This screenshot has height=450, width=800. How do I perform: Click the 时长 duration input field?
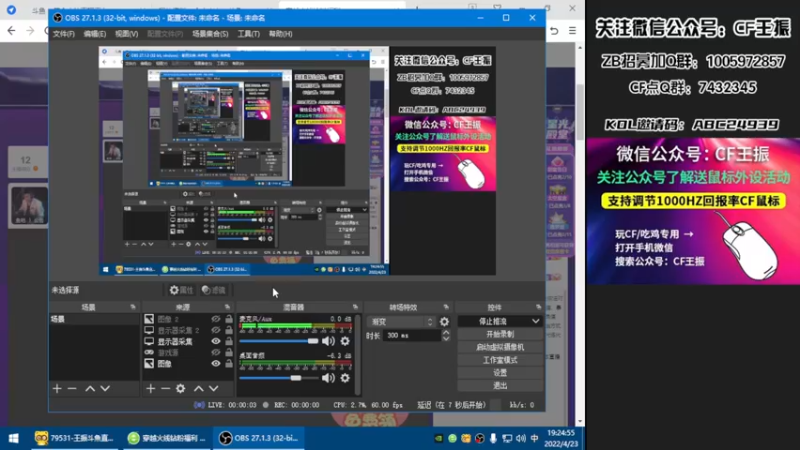click(x=412, y=335)
